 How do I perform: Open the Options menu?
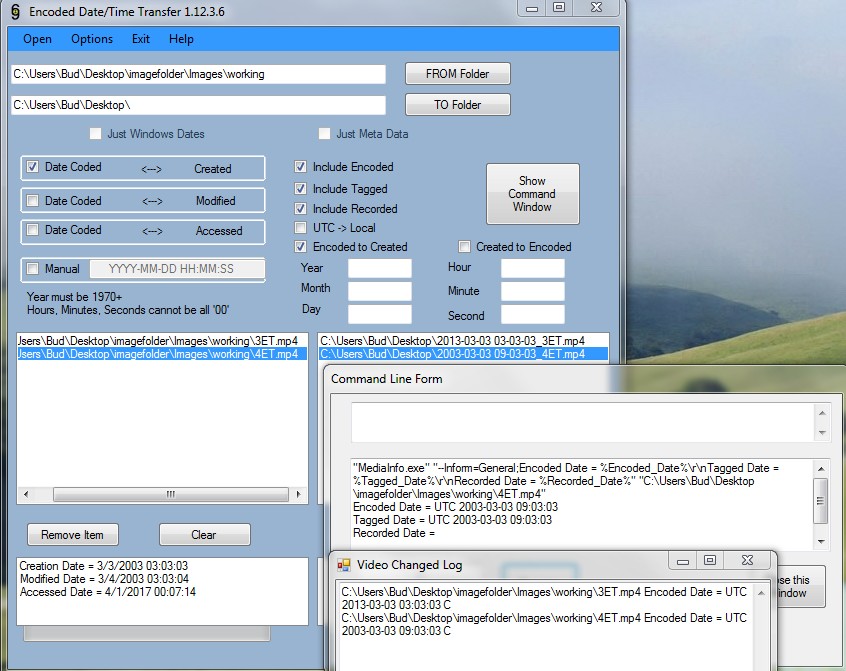click(91, 39)
